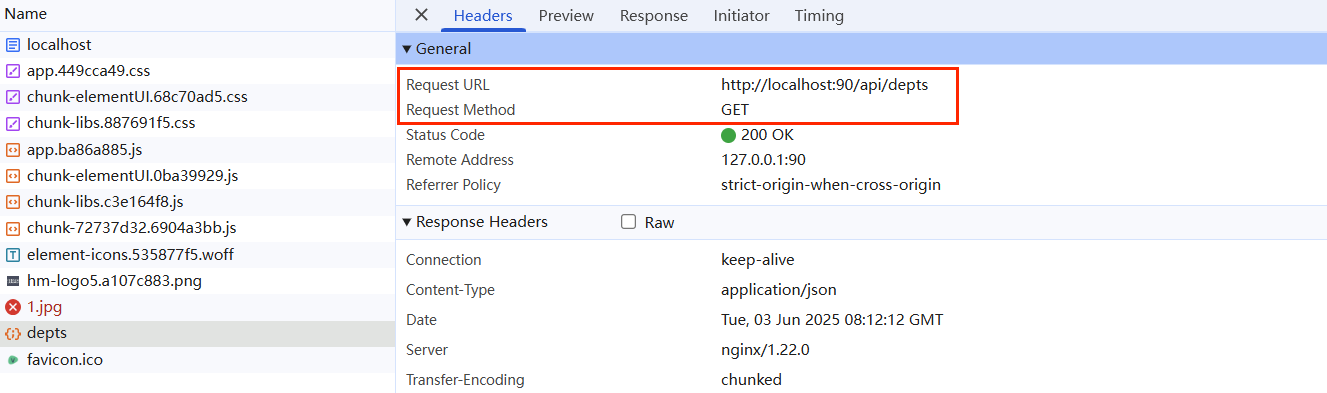Click the image icon for hm-logo5.a107c883.png

click(x=13, y=281)
